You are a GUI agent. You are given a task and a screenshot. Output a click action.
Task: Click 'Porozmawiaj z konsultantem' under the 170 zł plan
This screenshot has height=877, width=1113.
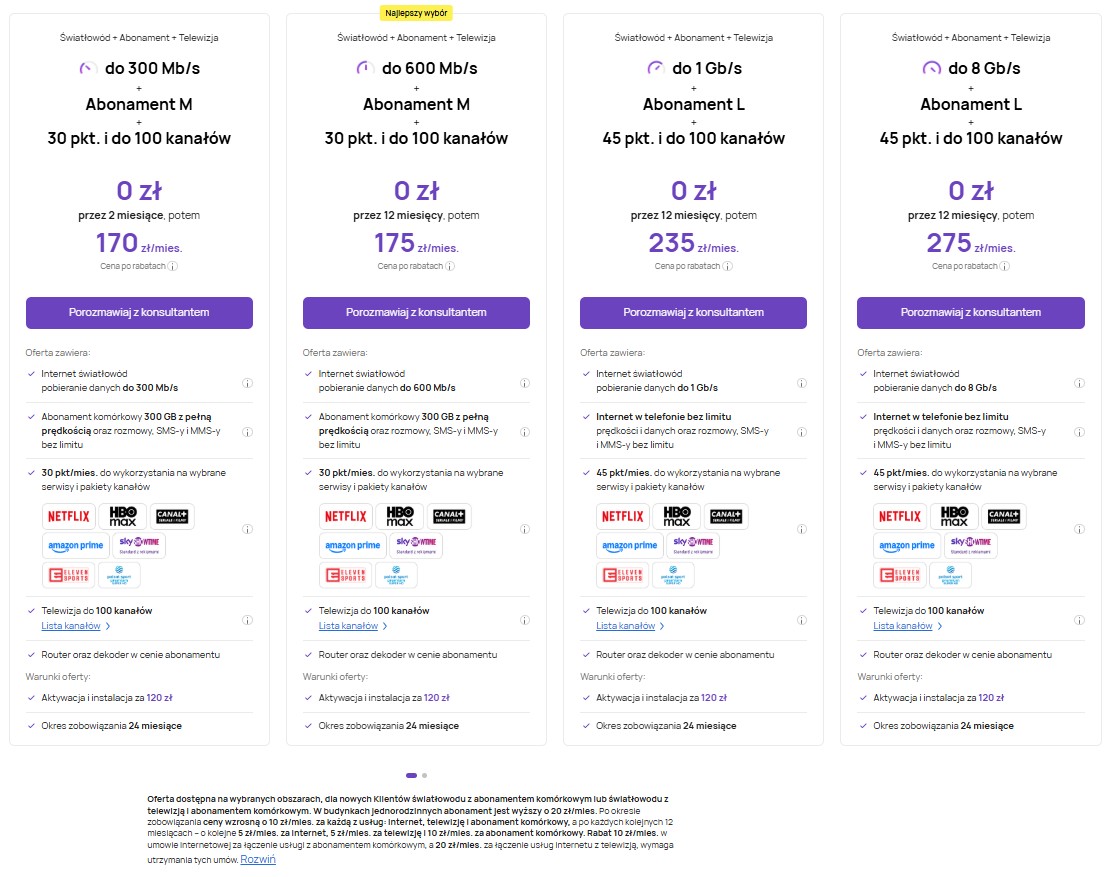[139, 312]
